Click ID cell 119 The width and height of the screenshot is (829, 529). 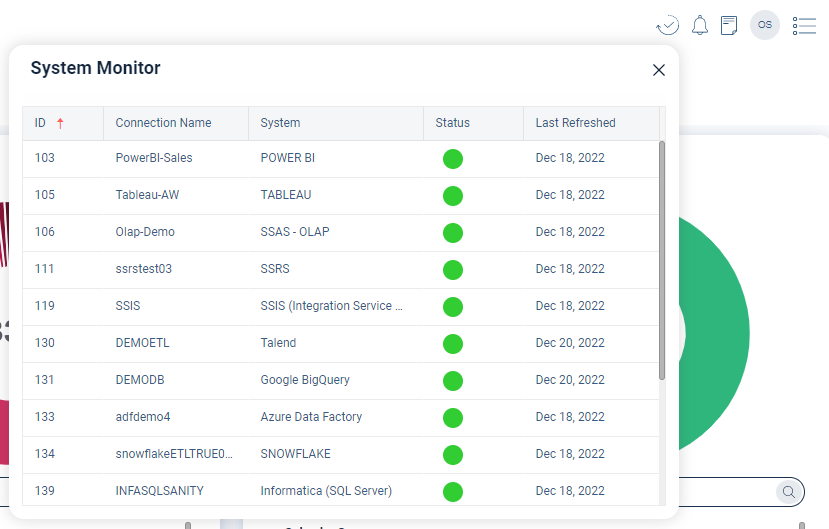(45, 305)
